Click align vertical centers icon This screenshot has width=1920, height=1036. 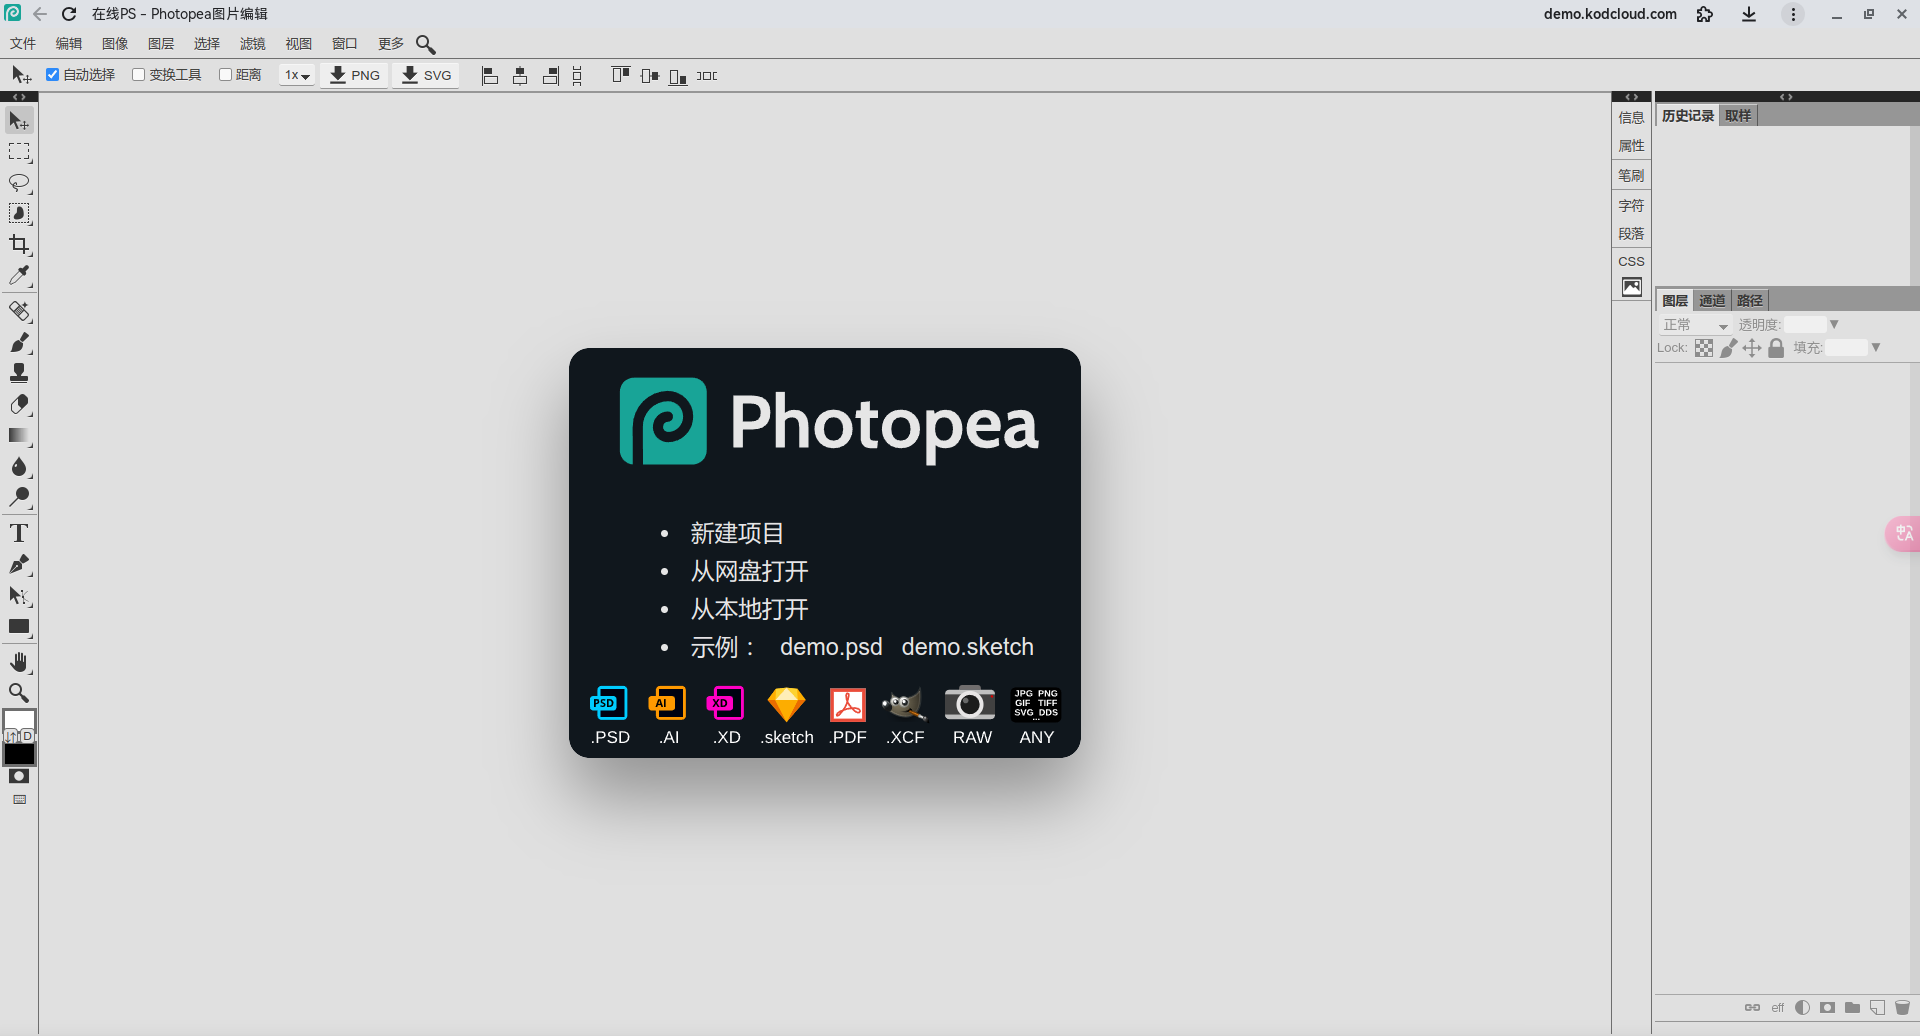tap(650, 76)
